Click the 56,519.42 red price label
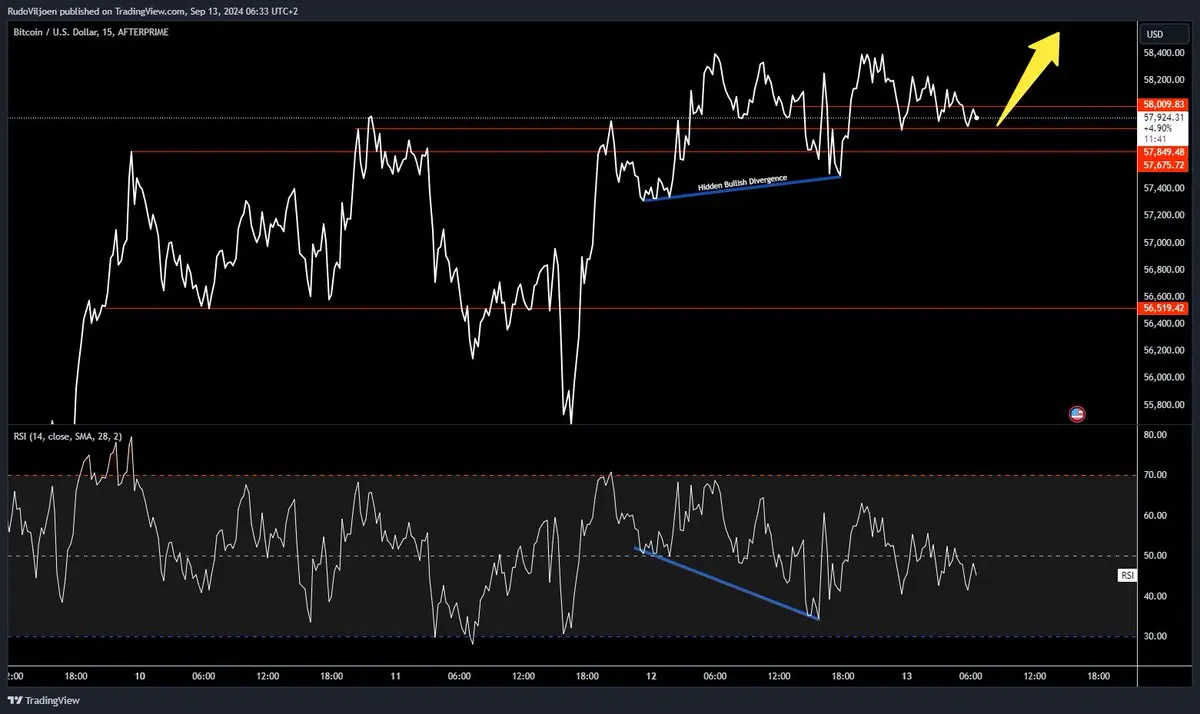1200x714 pixels. [x=1164, y=308]
